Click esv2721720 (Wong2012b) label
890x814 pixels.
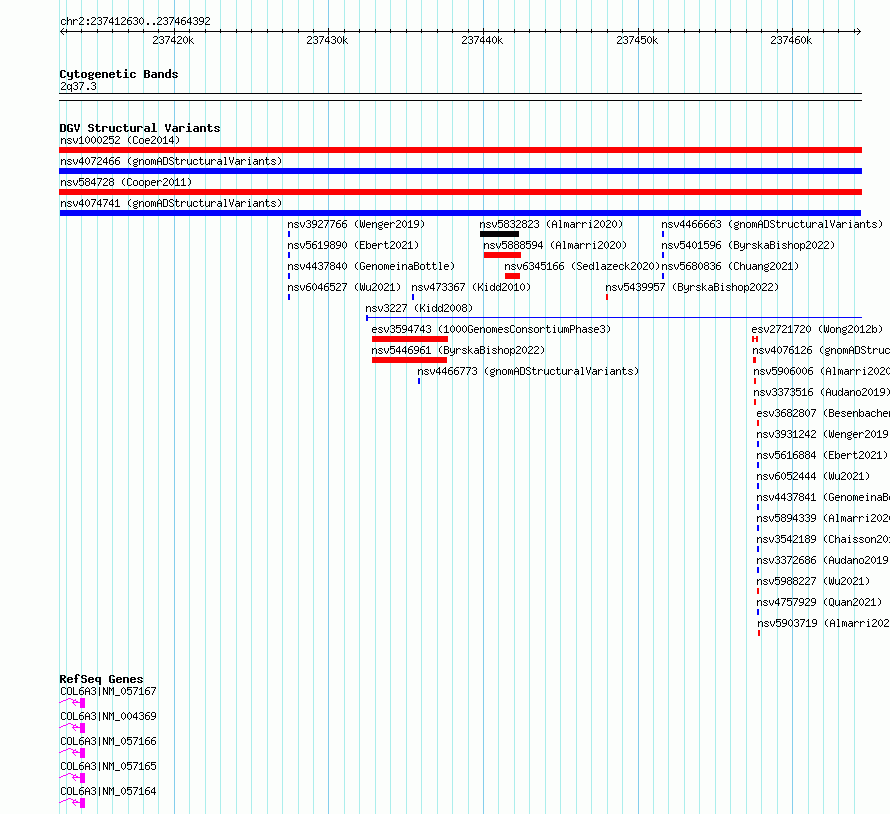click(817, 329)
